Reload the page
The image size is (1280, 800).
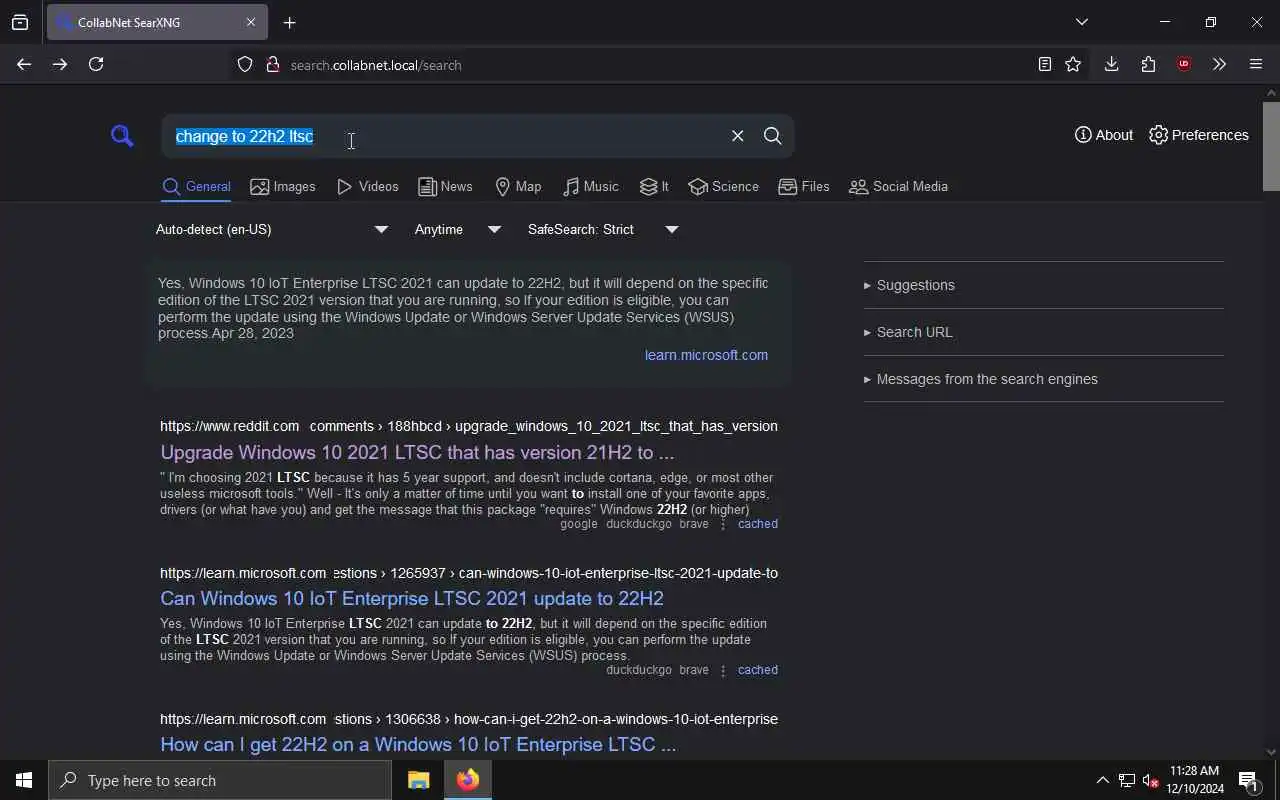click(x=96, y=64)
